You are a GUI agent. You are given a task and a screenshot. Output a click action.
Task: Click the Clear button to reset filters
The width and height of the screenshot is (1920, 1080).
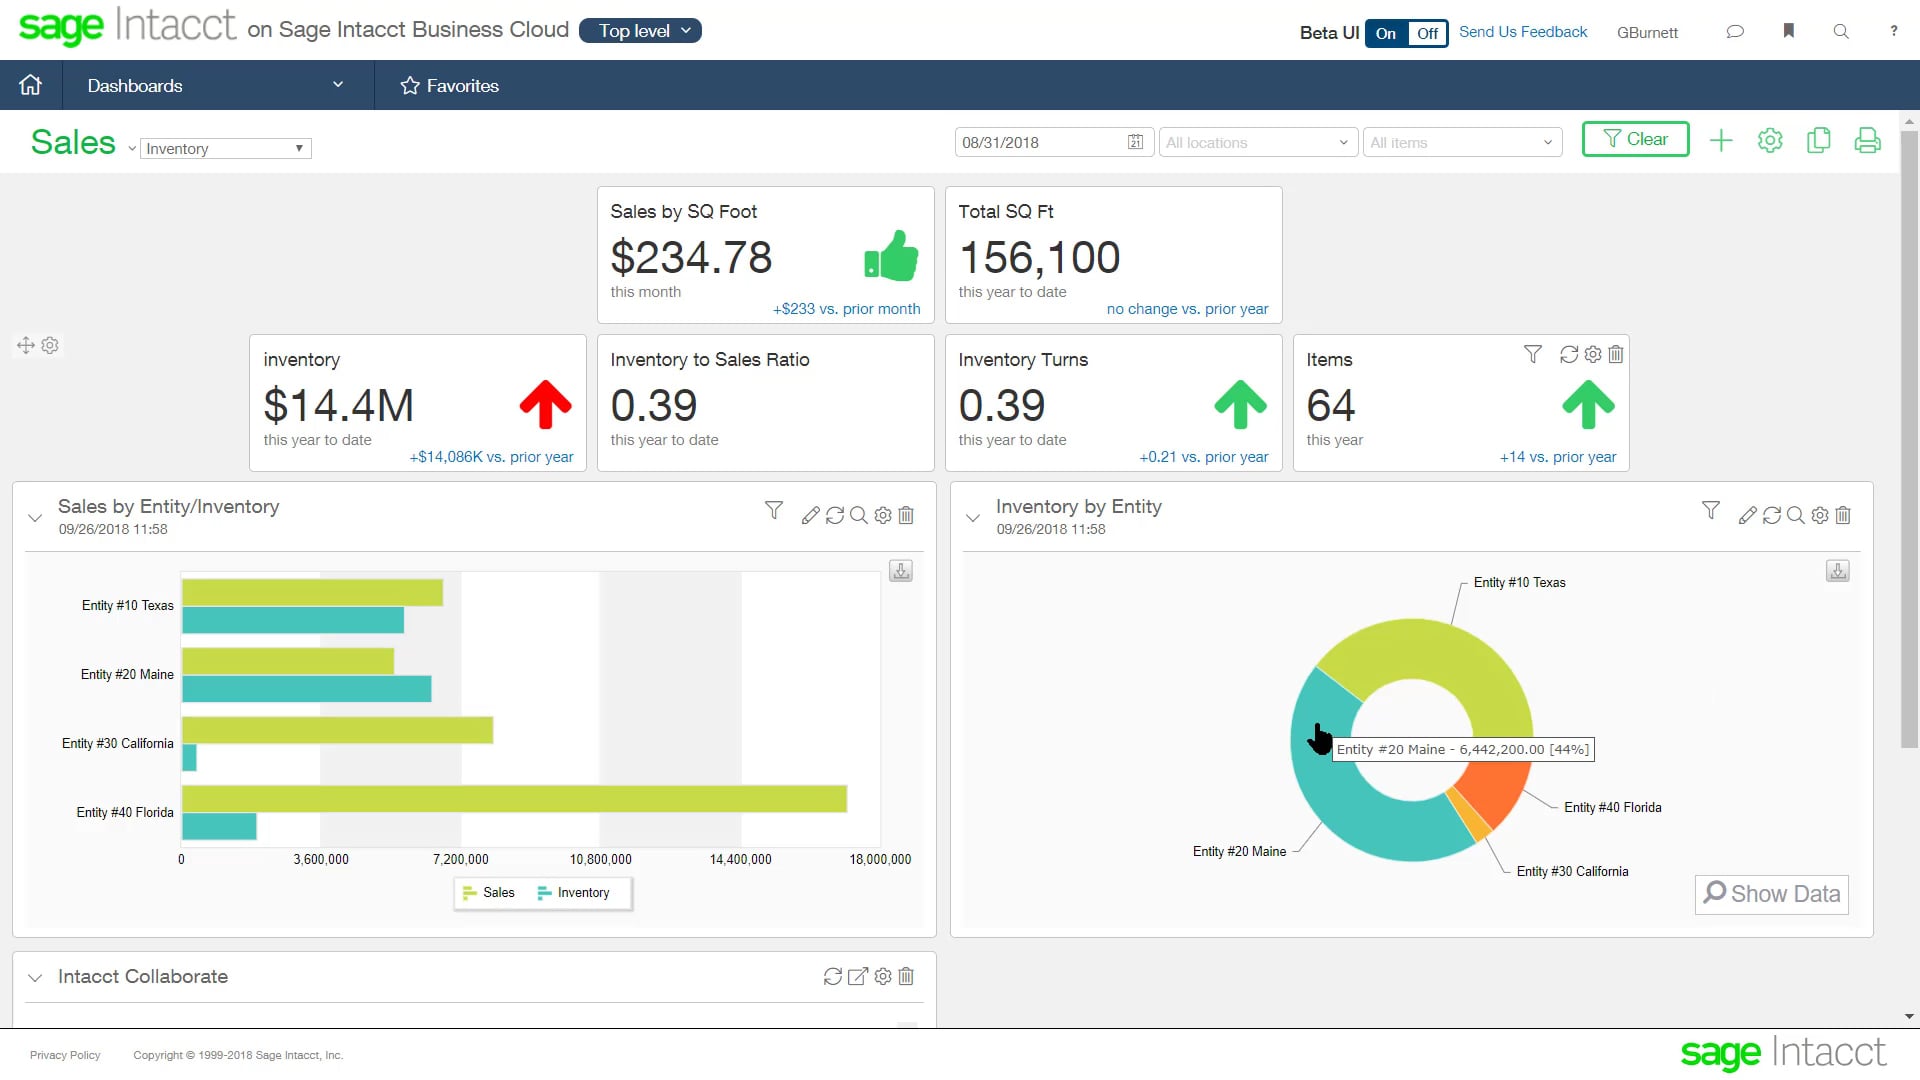(1634, 139)
